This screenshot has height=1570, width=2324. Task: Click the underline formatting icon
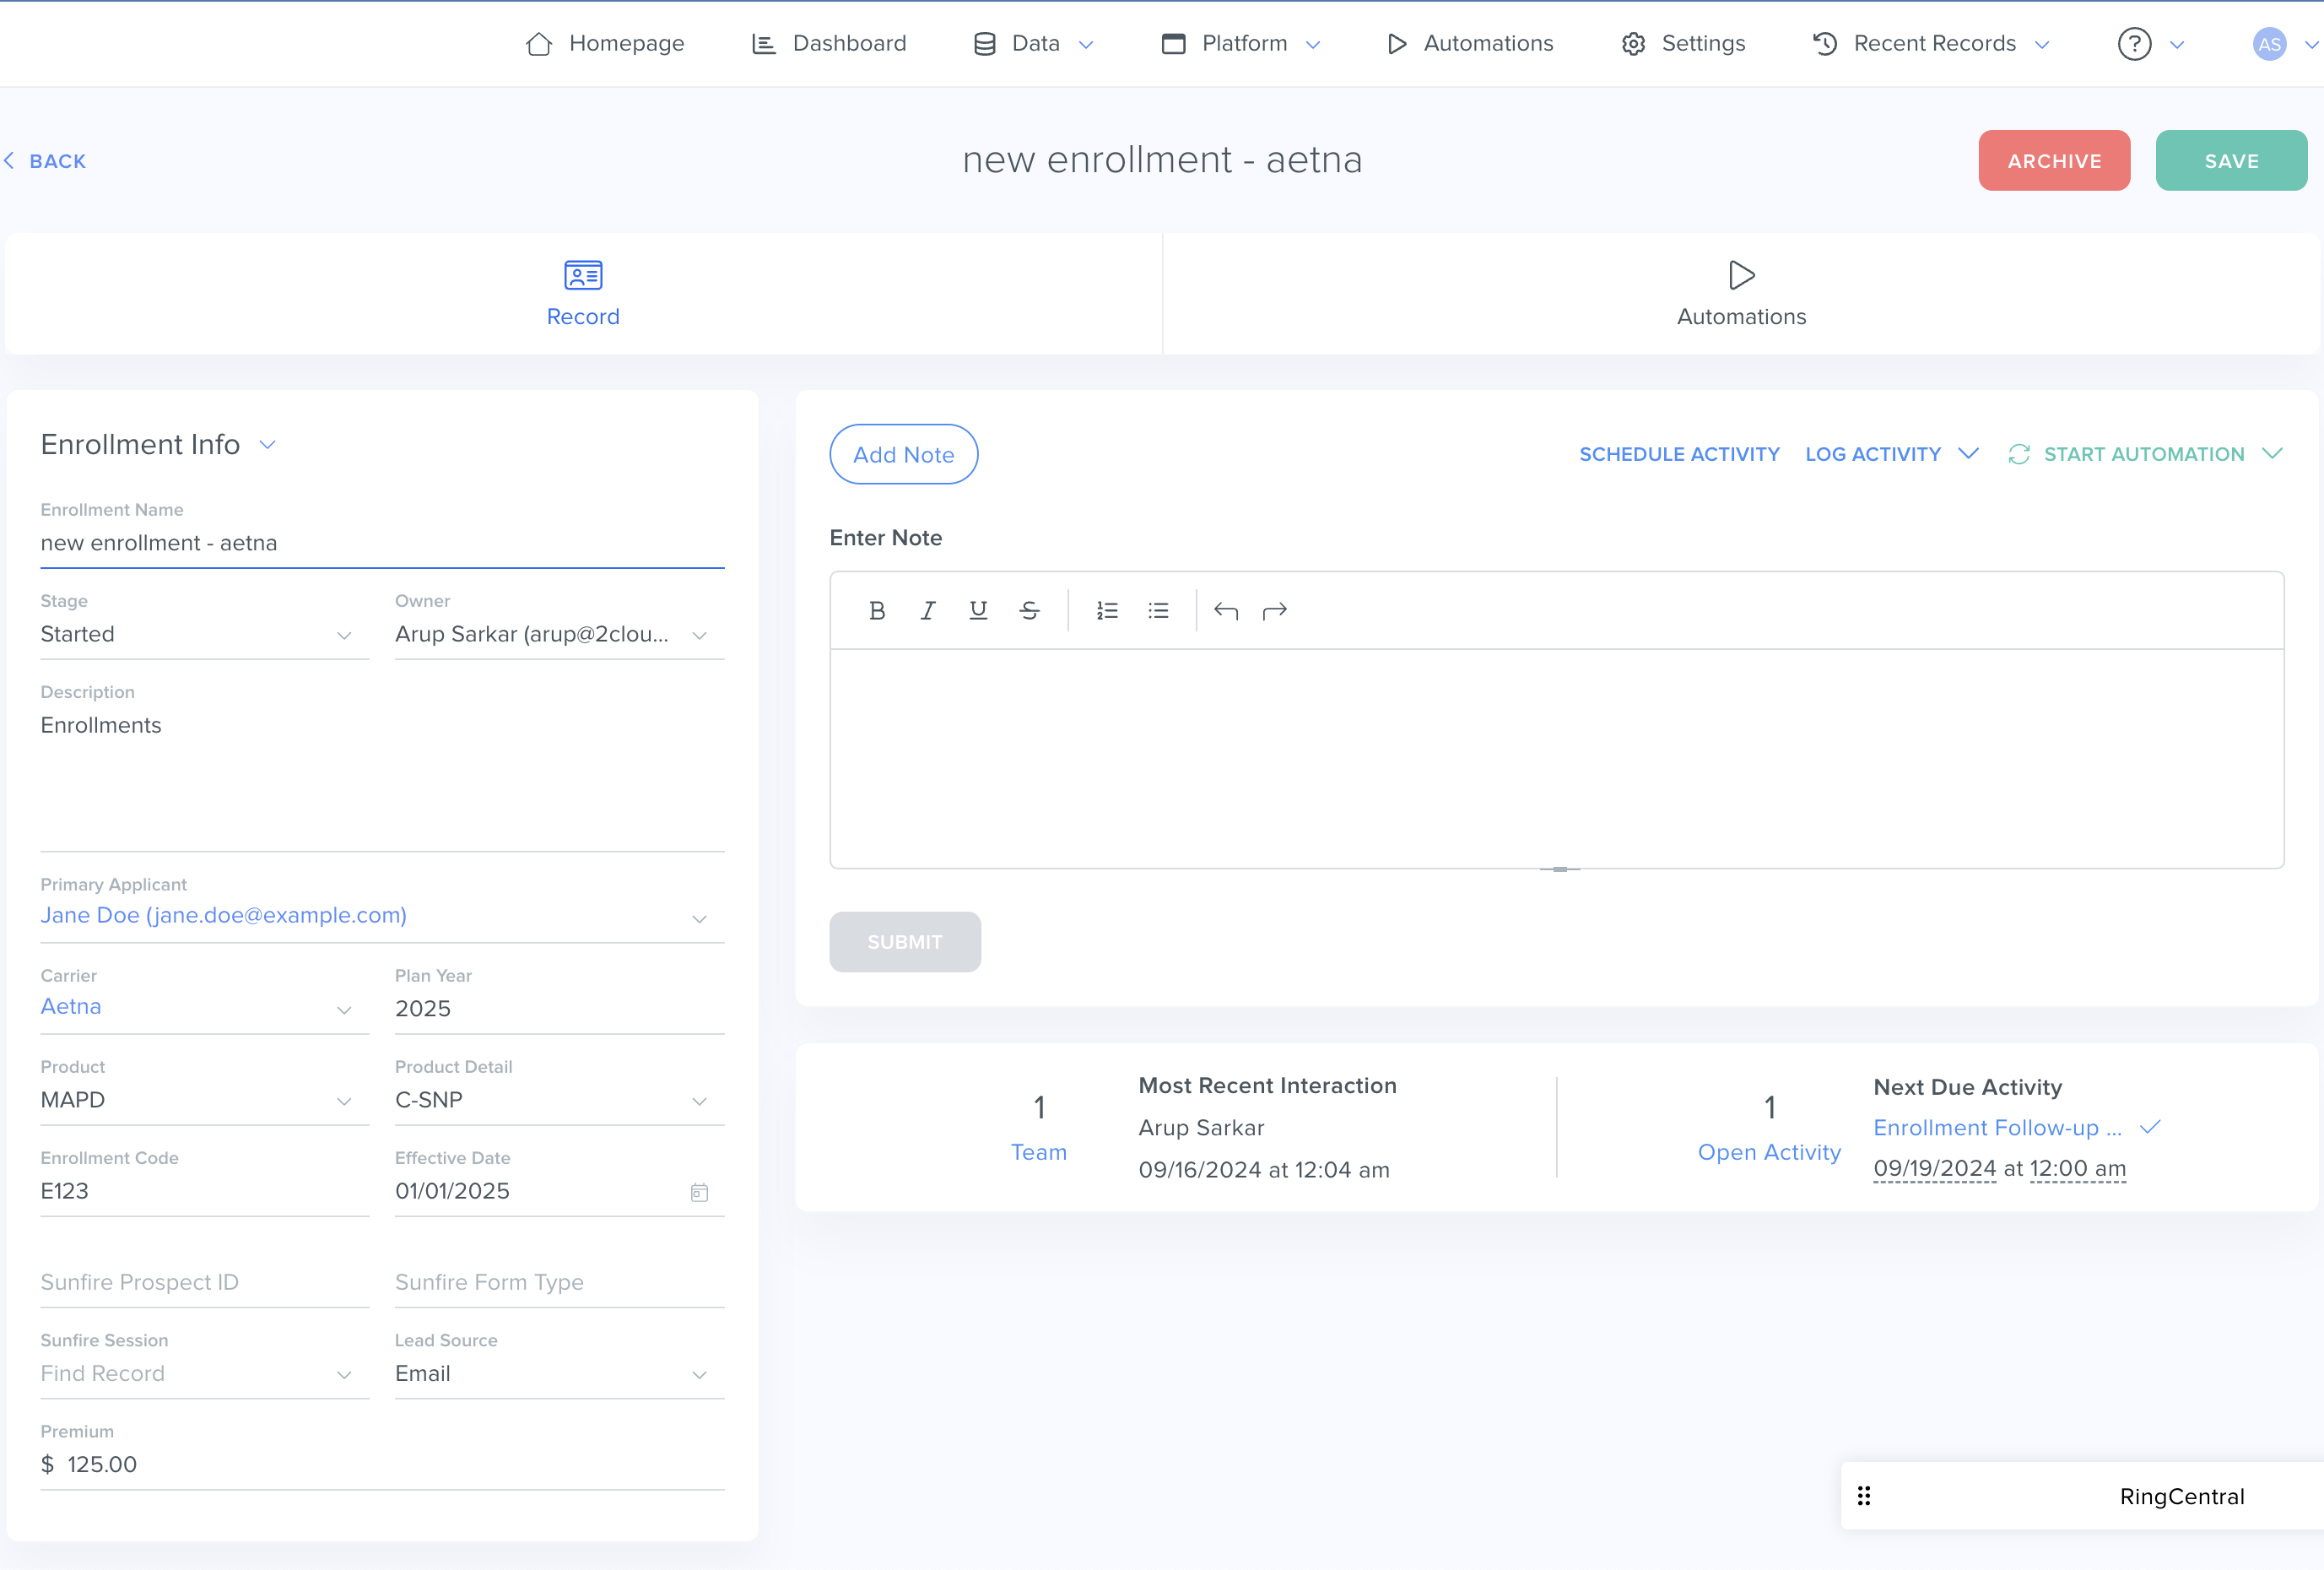point(978,611)
